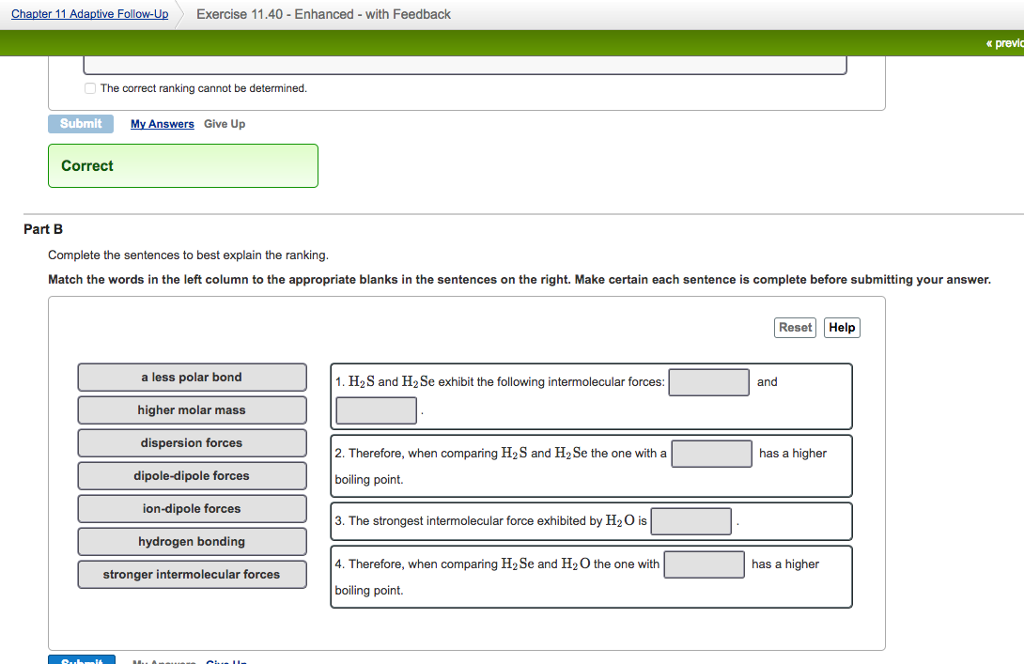This screenshot has width=1024, height=664.
Task: Select the 'dispersion forces' tile
Action: [192, 443]
